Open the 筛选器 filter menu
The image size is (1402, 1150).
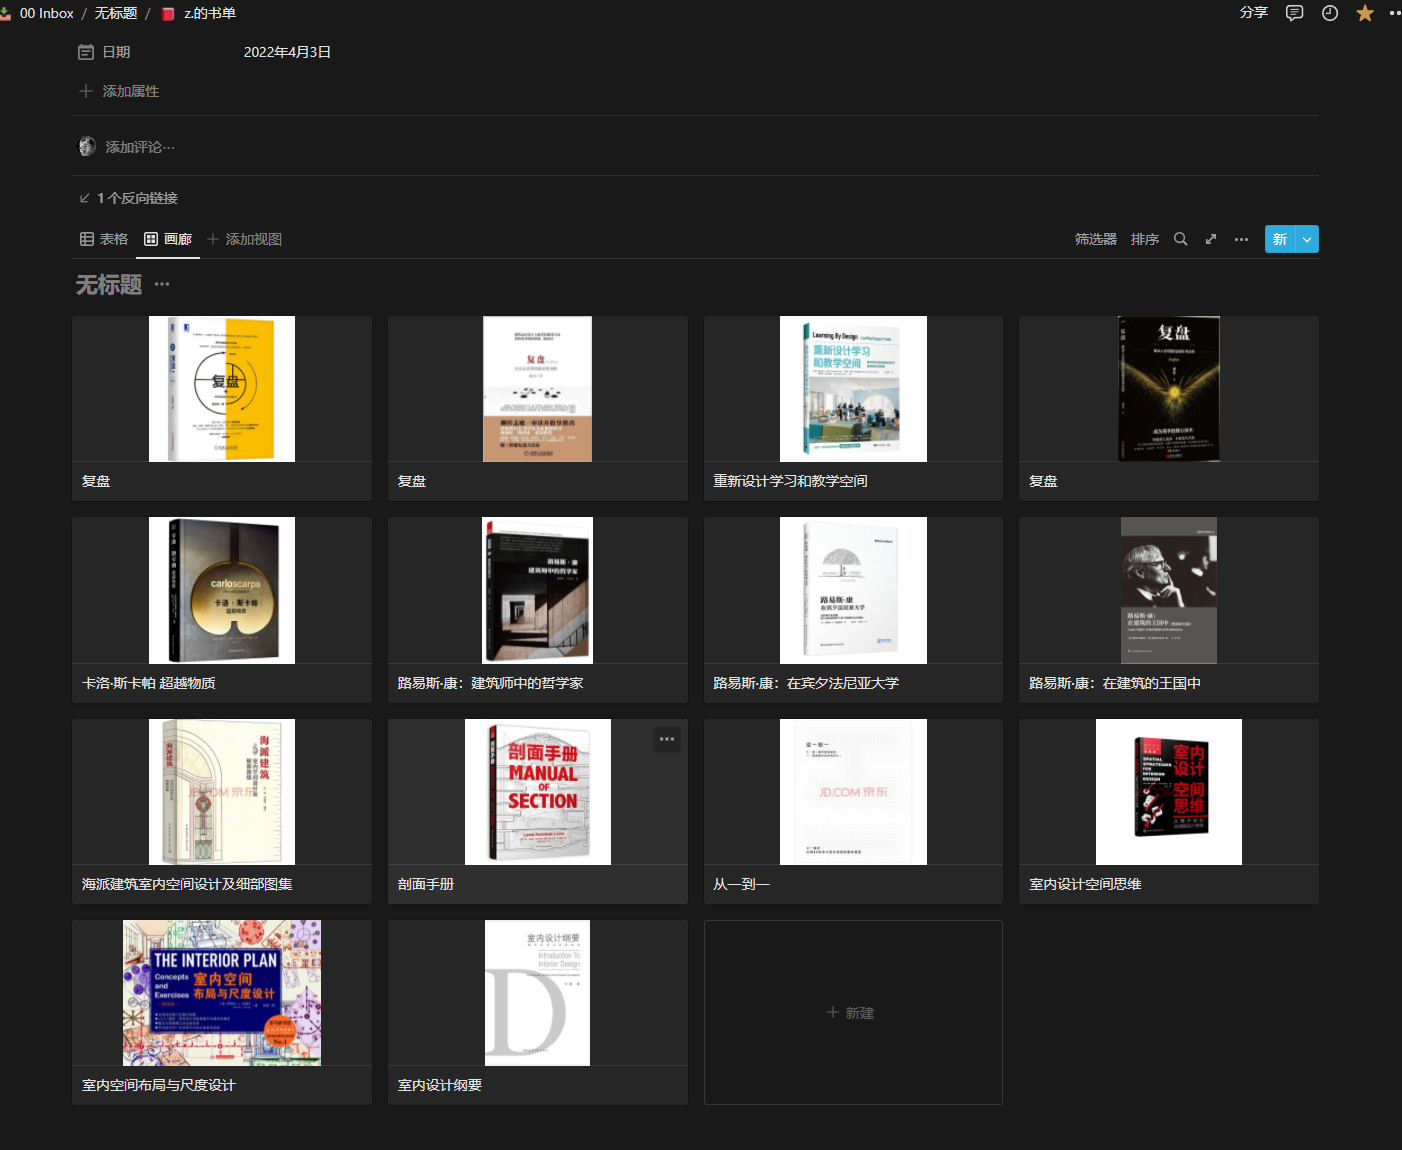1096,239
